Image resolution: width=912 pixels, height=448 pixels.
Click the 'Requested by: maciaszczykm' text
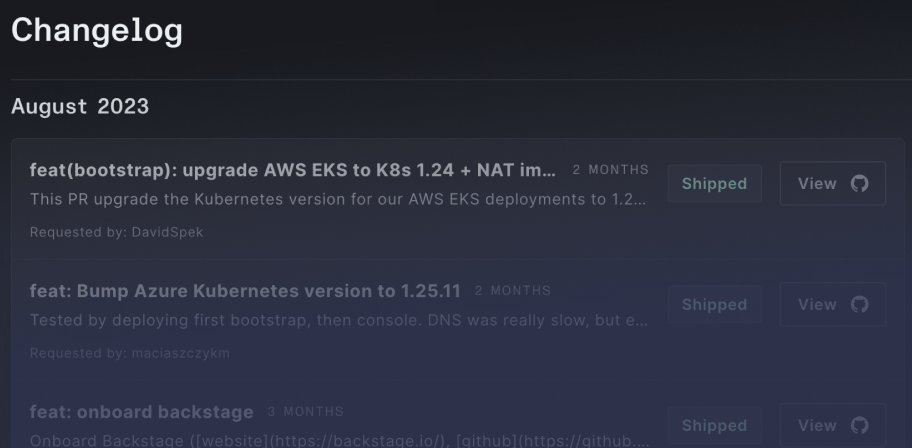pos(130,353)
